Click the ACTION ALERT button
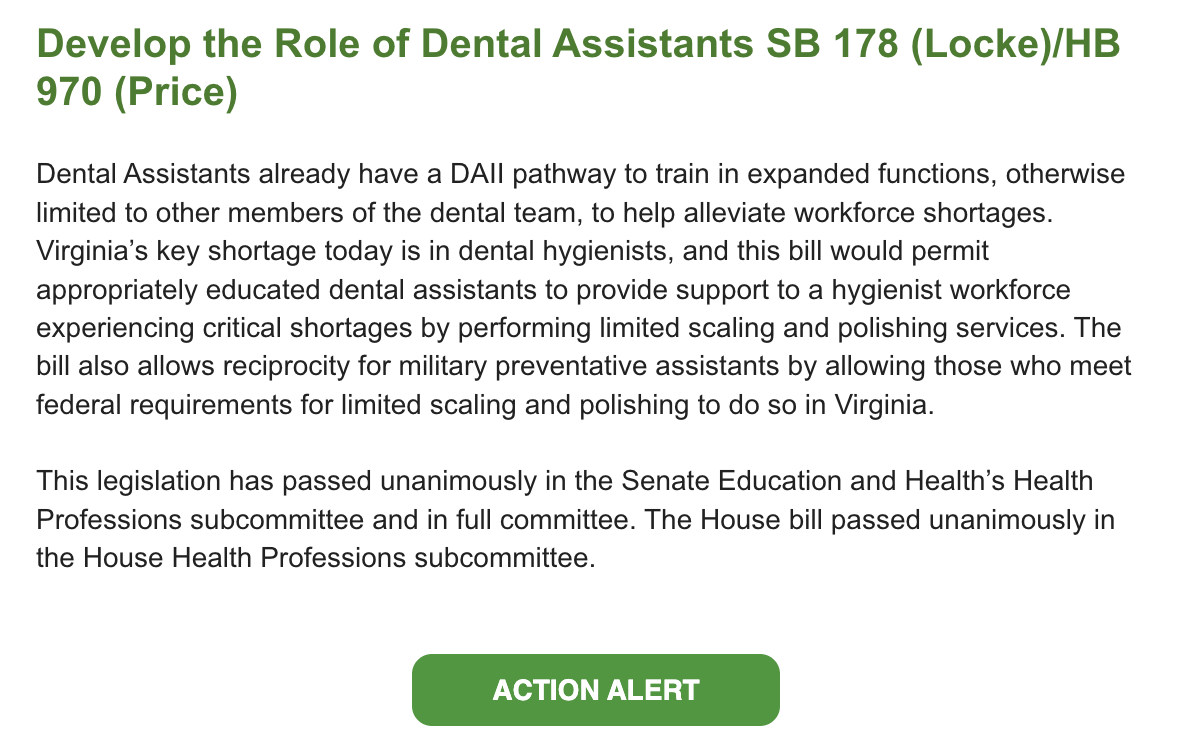 tap(595, 690)
